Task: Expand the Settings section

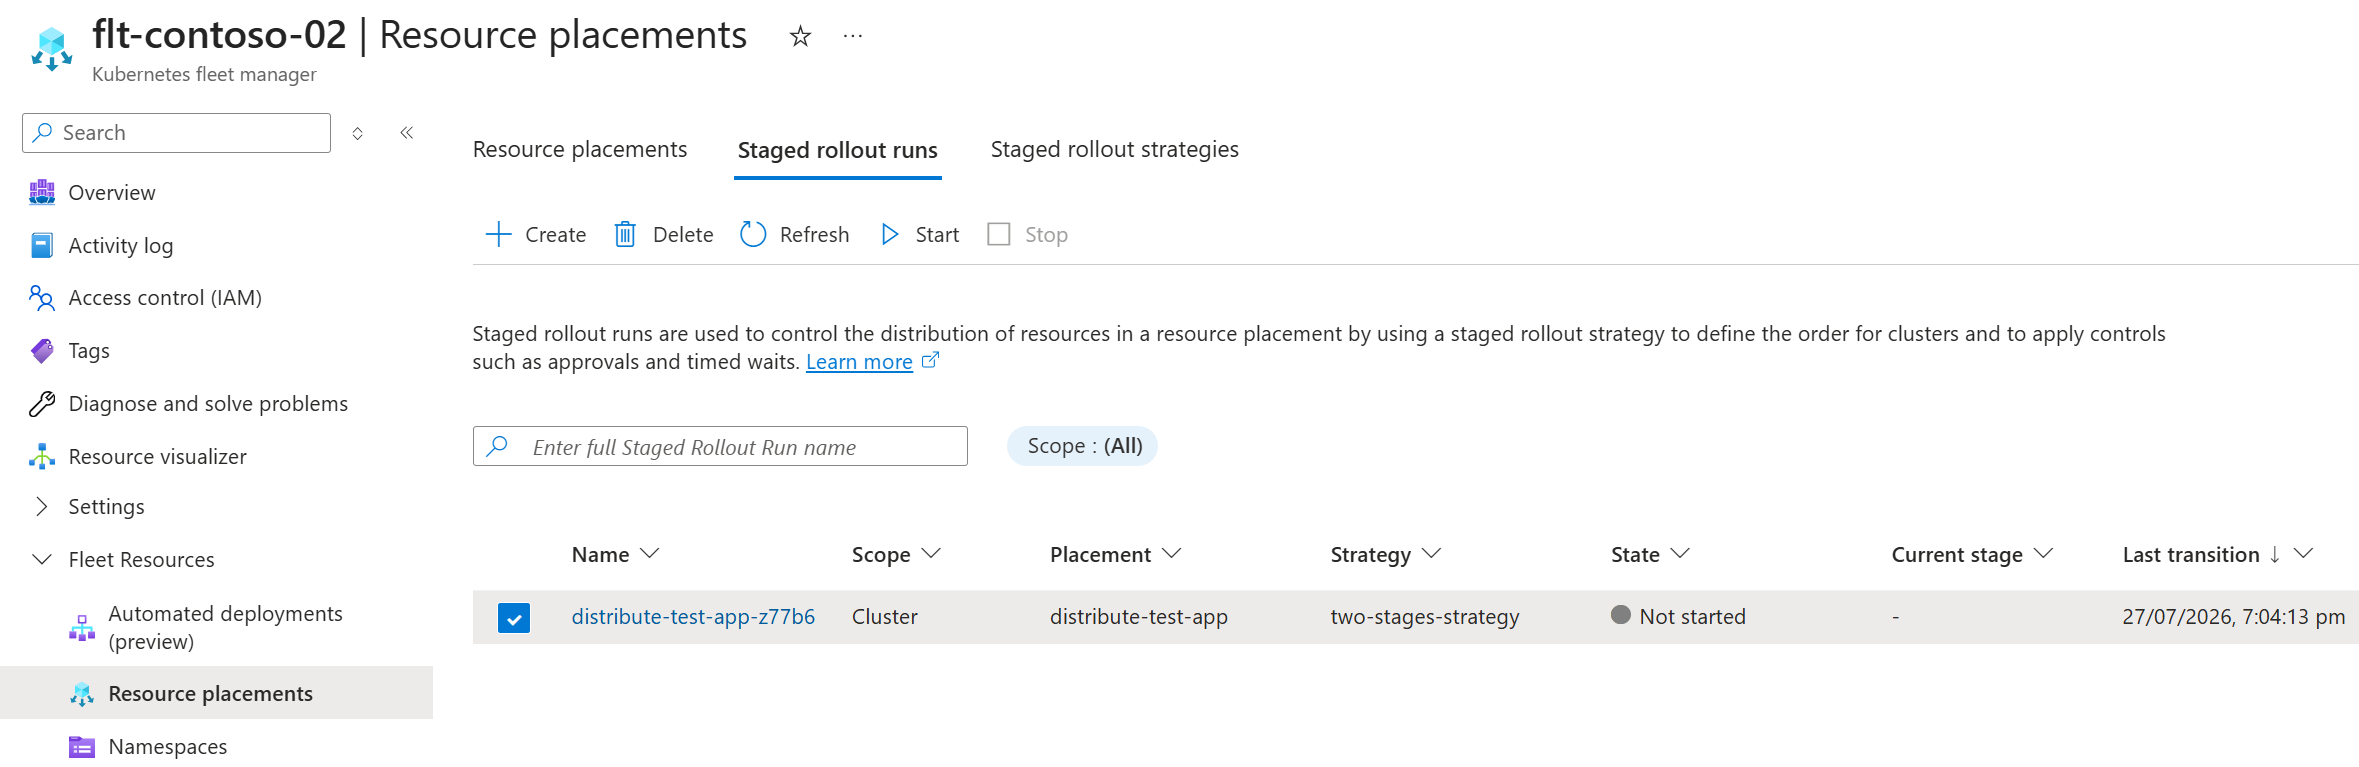Action: pyautogui.click(x=106, y=506)
